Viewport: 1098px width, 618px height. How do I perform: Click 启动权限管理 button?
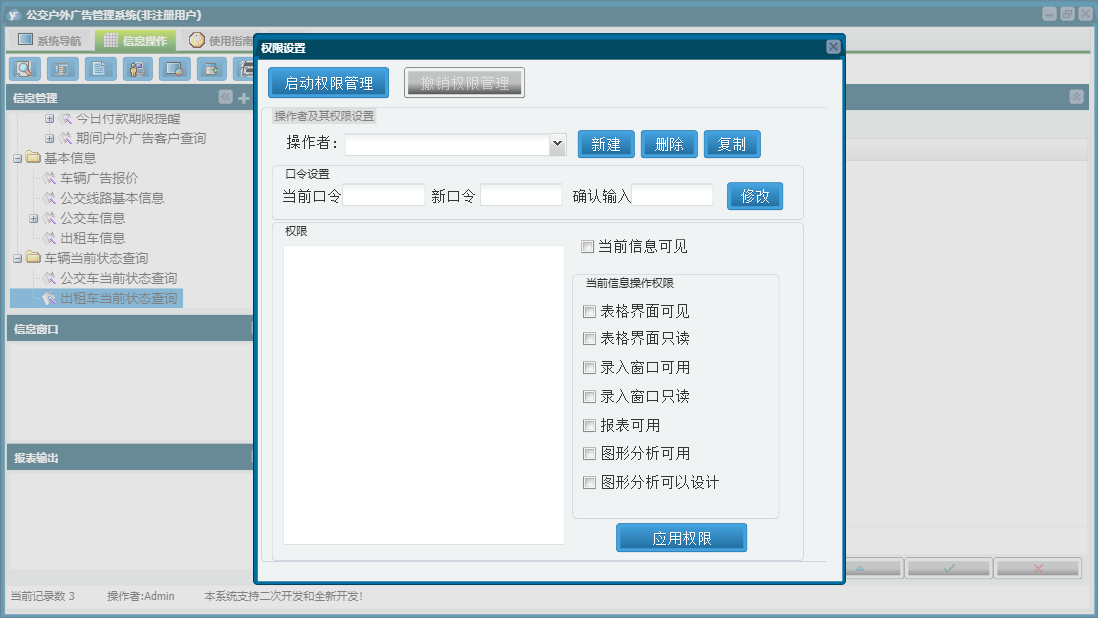coord(328,83)
